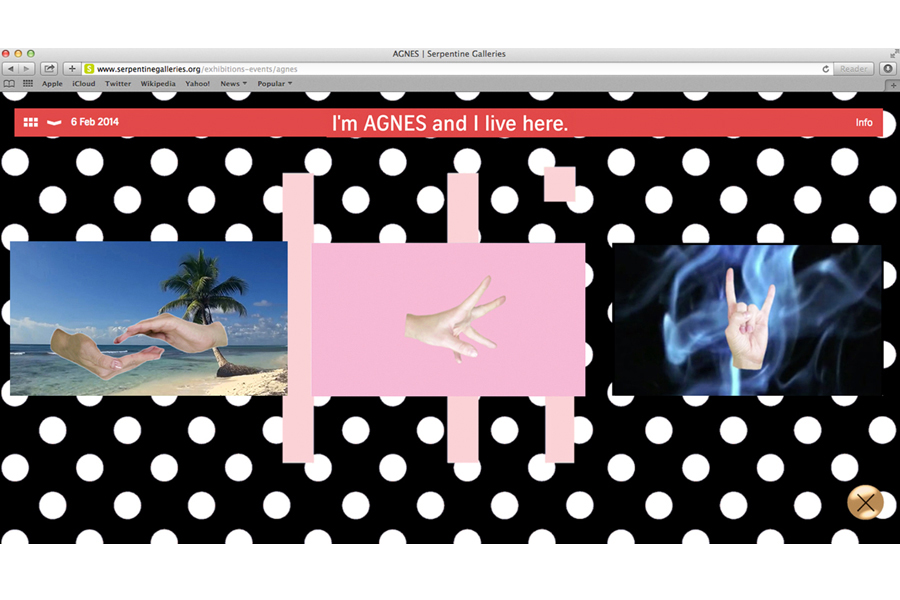This screenshot has height=600, width=900.
Task: Open Top Sites grid
Action: pos(28,84)
